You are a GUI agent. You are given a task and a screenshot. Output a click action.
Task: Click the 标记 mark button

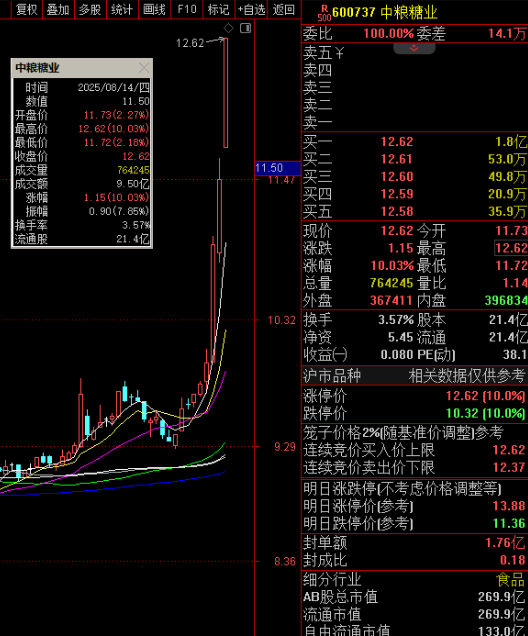[219, 9]
